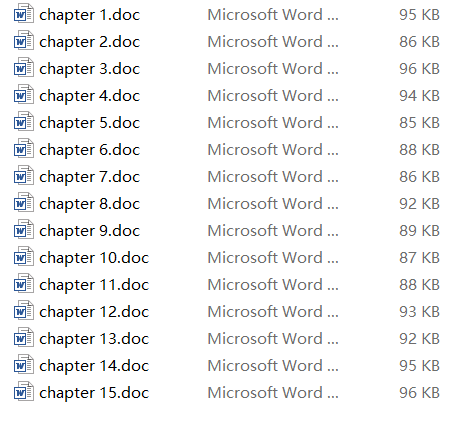Select the Word icon beside chapter 3.doc
The height and width of the screenshot is (425, 456).
[x=24, y=68]
